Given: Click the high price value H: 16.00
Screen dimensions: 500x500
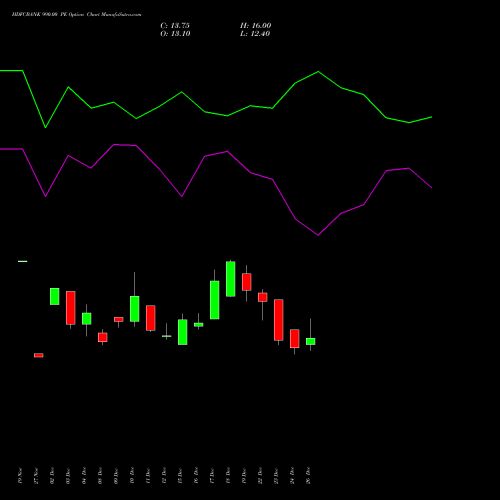Looking at the screenshot, I should [x=255, y=26].
